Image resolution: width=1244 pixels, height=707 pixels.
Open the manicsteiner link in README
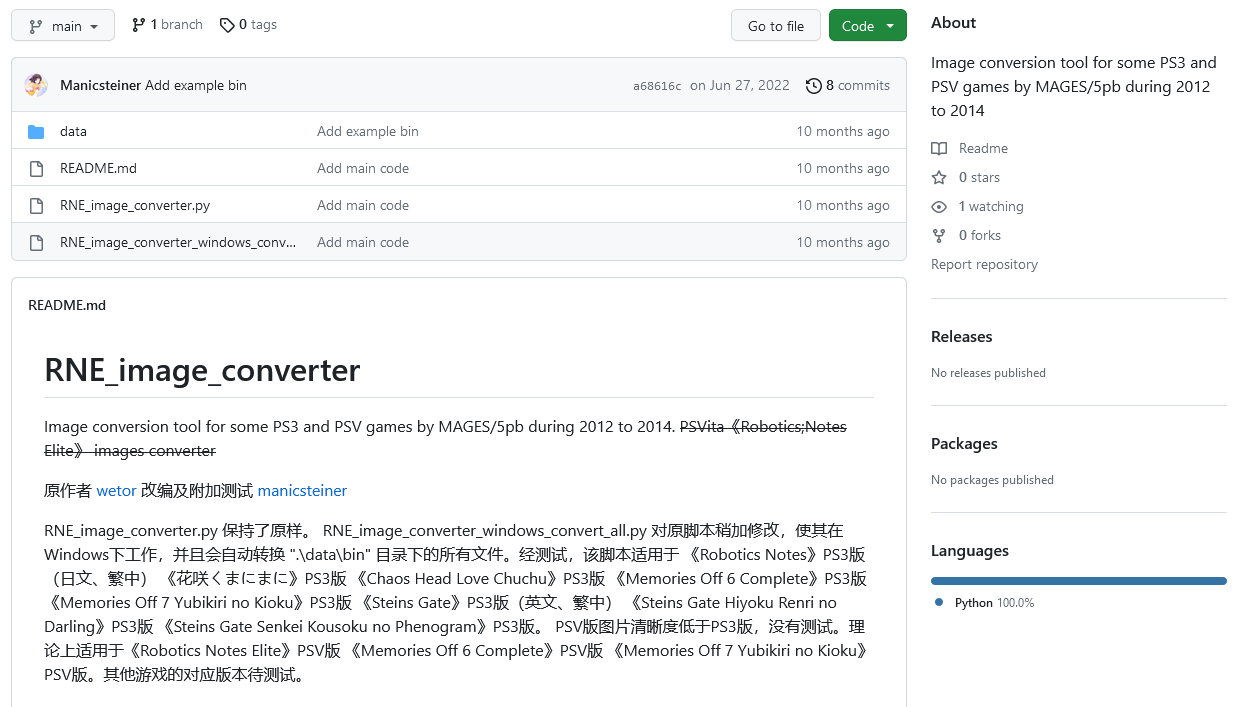coord(302,491)
